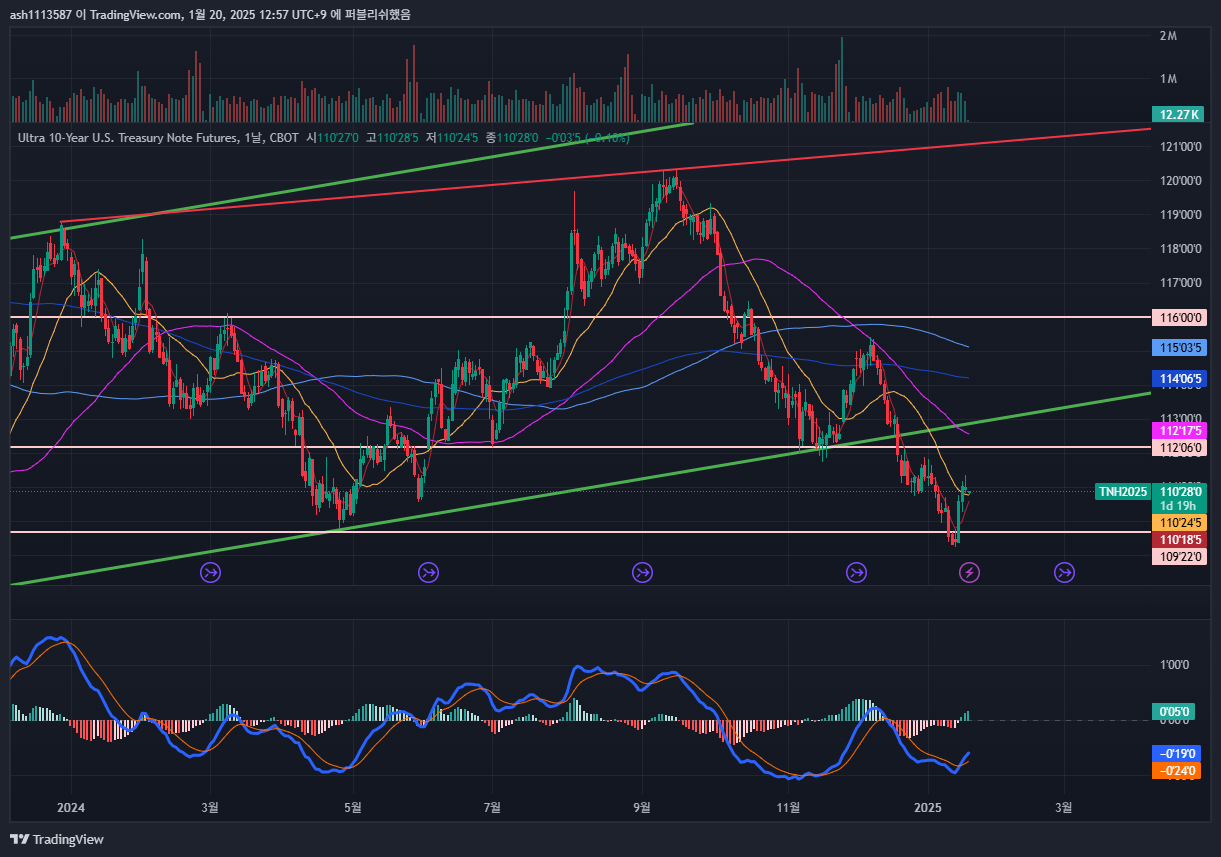
Task: Click rollover marker above the 9월 label
Action: pyautogui.click(x=642, y=572)
